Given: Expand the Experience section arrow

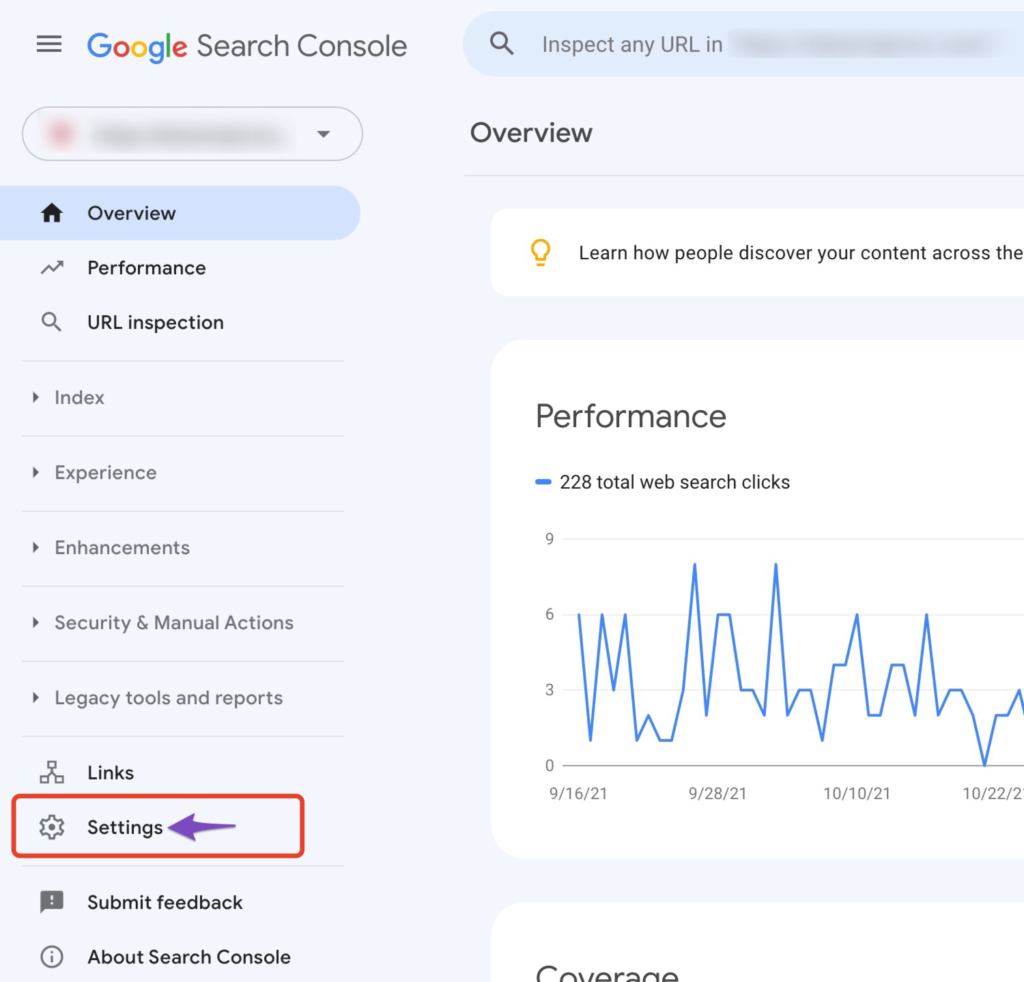Looking at the screenshot, I should click(36, 472).
